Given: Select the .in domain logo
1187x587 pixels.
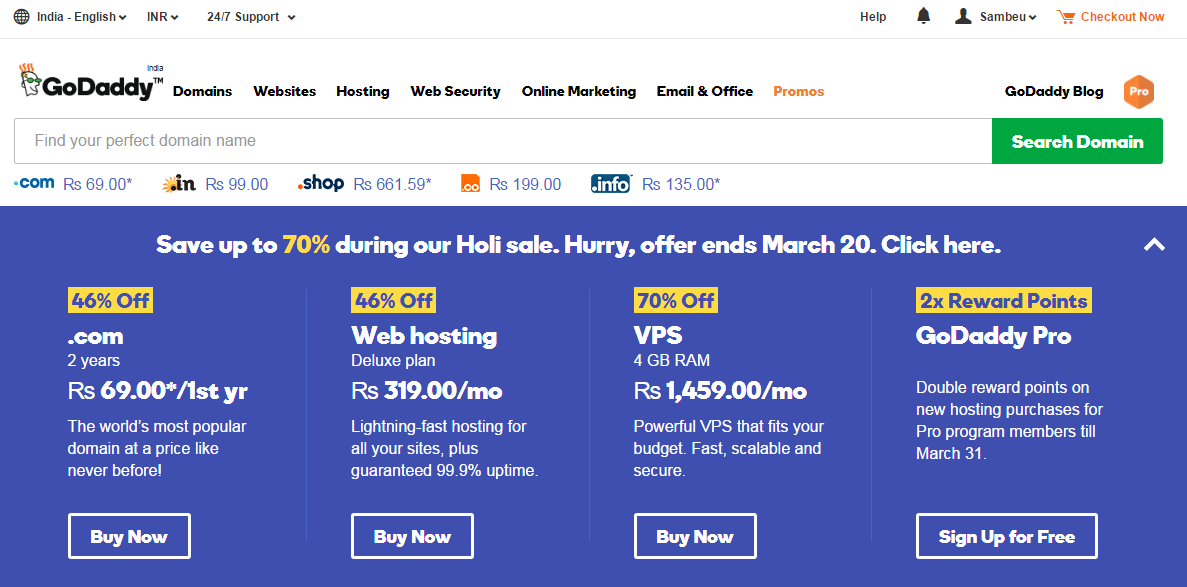Looking at the screenshot, I should pyautogui.click(x=179, y=183).
